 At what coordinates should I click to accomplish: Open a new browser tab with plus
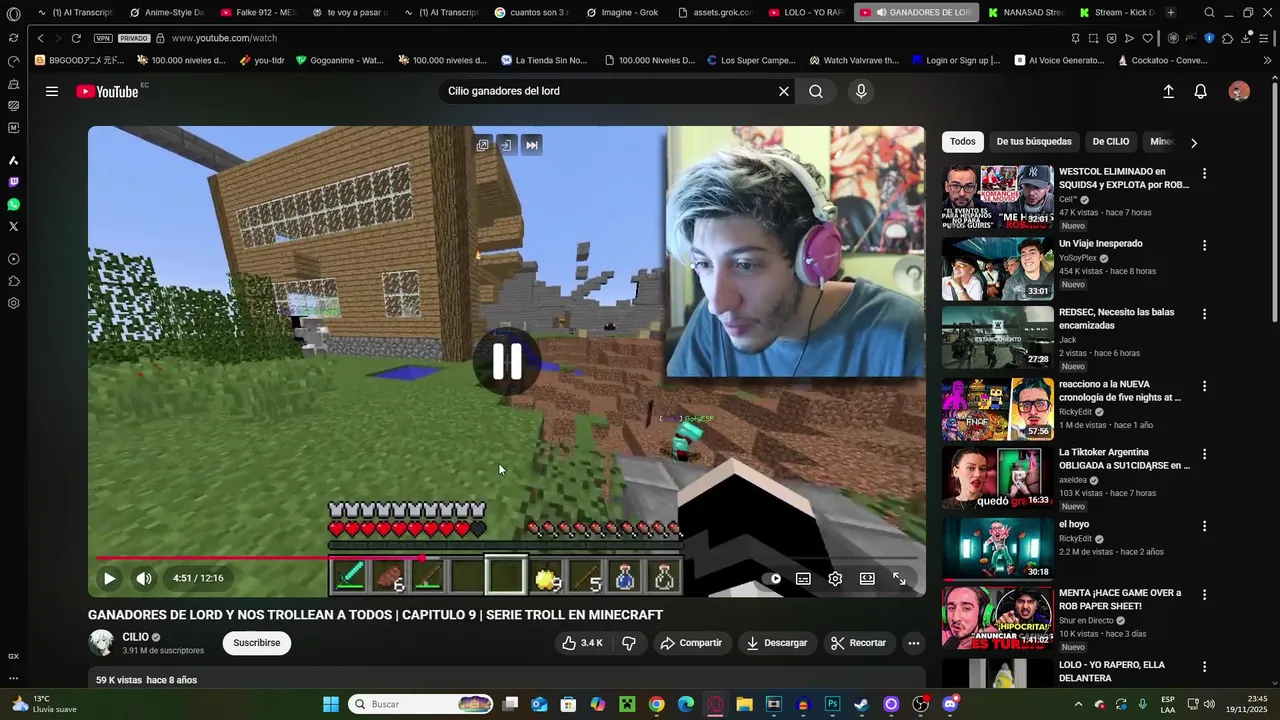(1170, 12)
